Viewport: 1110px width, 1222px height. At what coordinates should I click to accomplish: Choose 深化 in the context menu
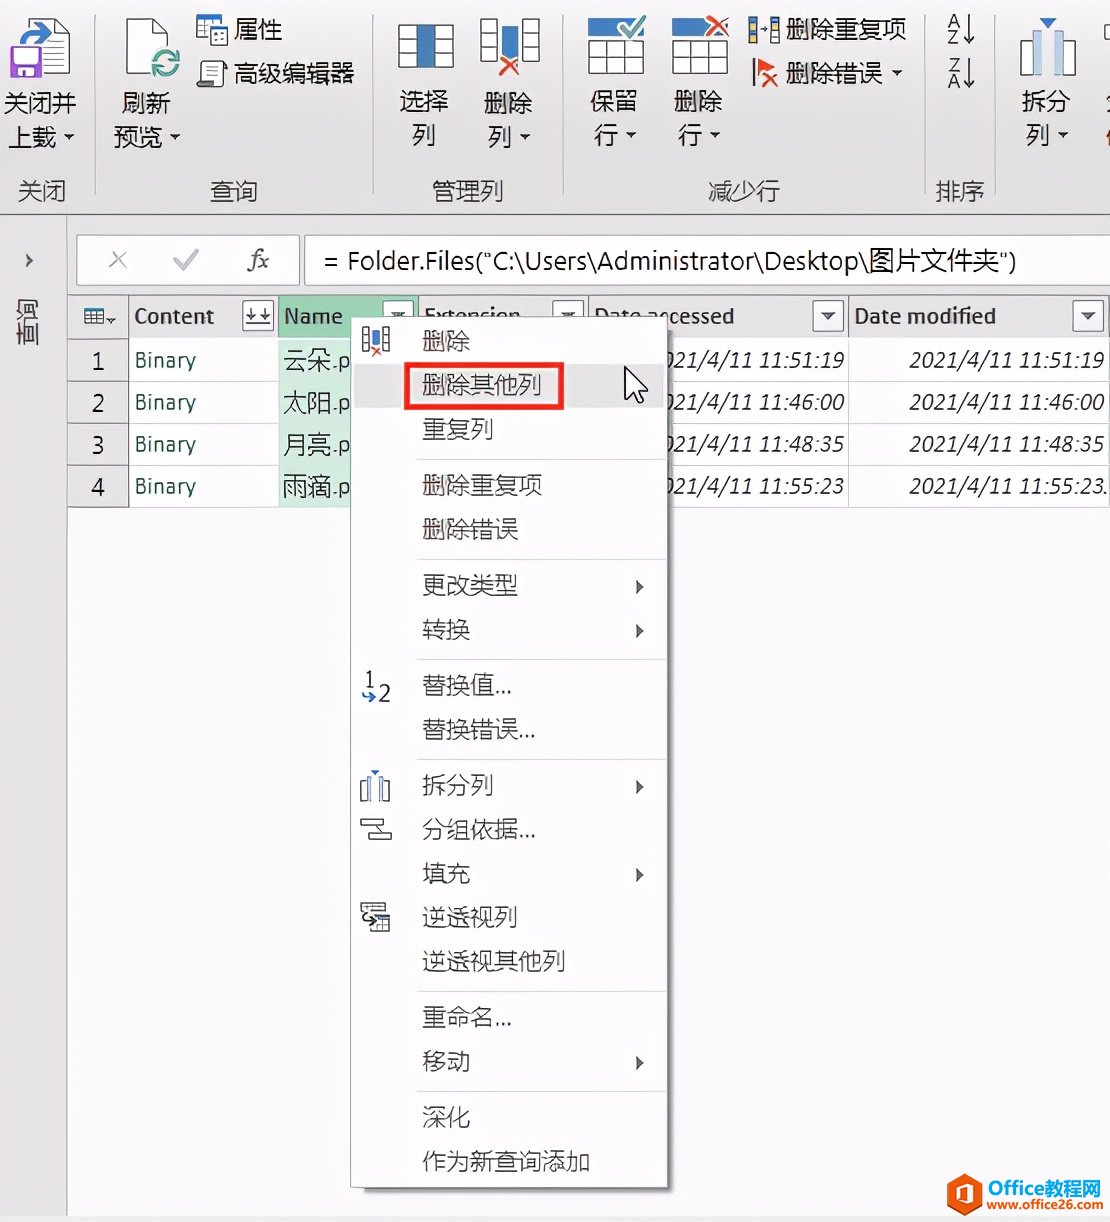(509, 1117)
